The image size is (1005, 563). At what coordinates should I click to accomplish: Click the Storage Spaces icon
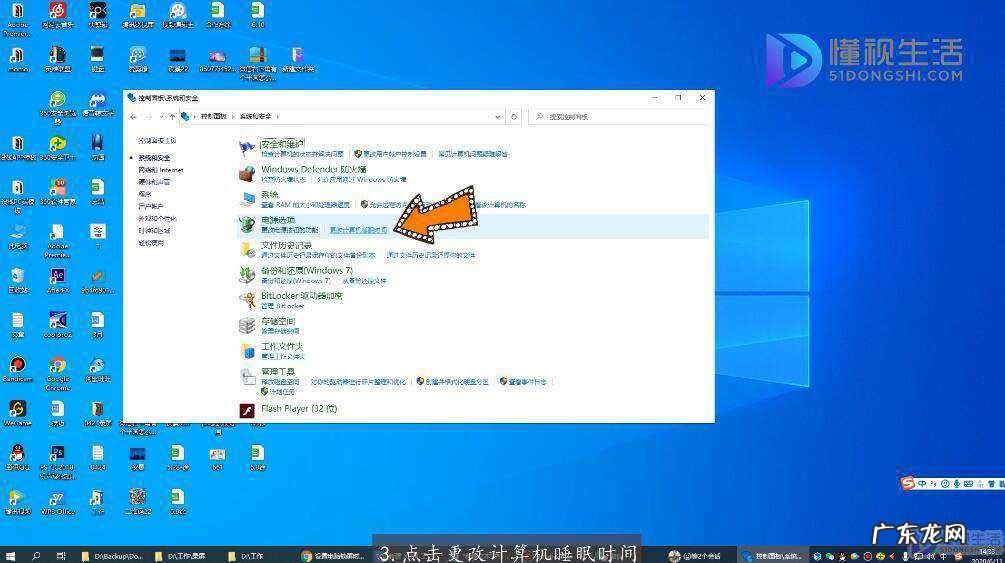(247, 325)
